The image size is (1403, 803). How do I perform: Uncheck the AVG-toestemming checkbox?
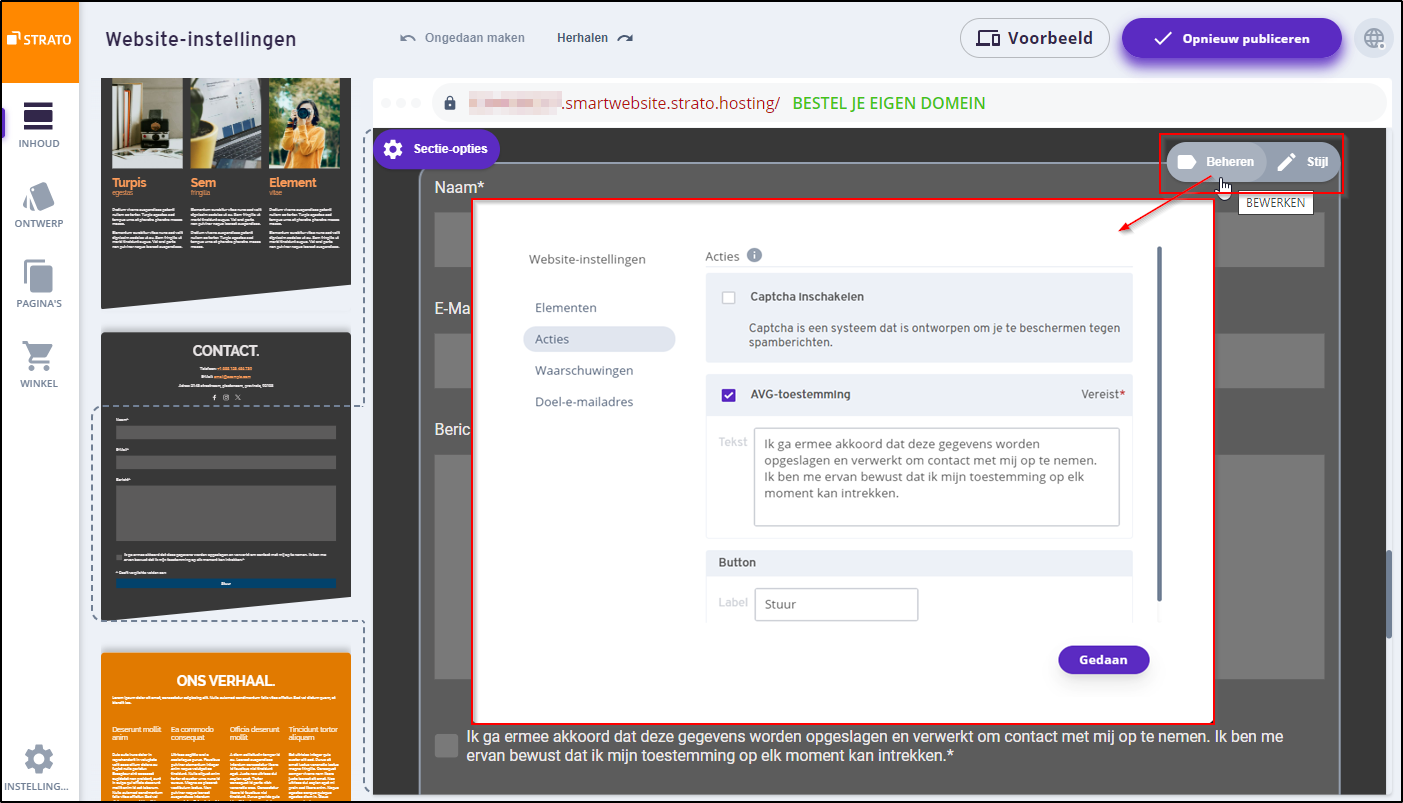point(729,395)
